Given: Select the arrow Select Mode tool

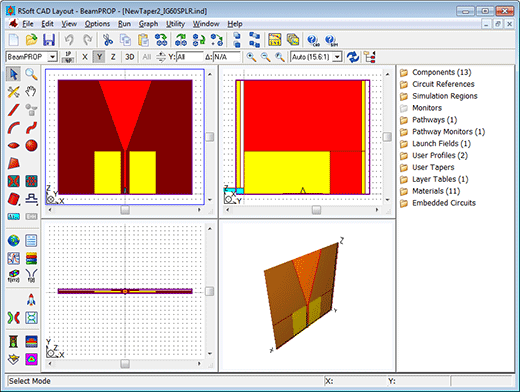Looking at the screenshot, I should point(13,74).
